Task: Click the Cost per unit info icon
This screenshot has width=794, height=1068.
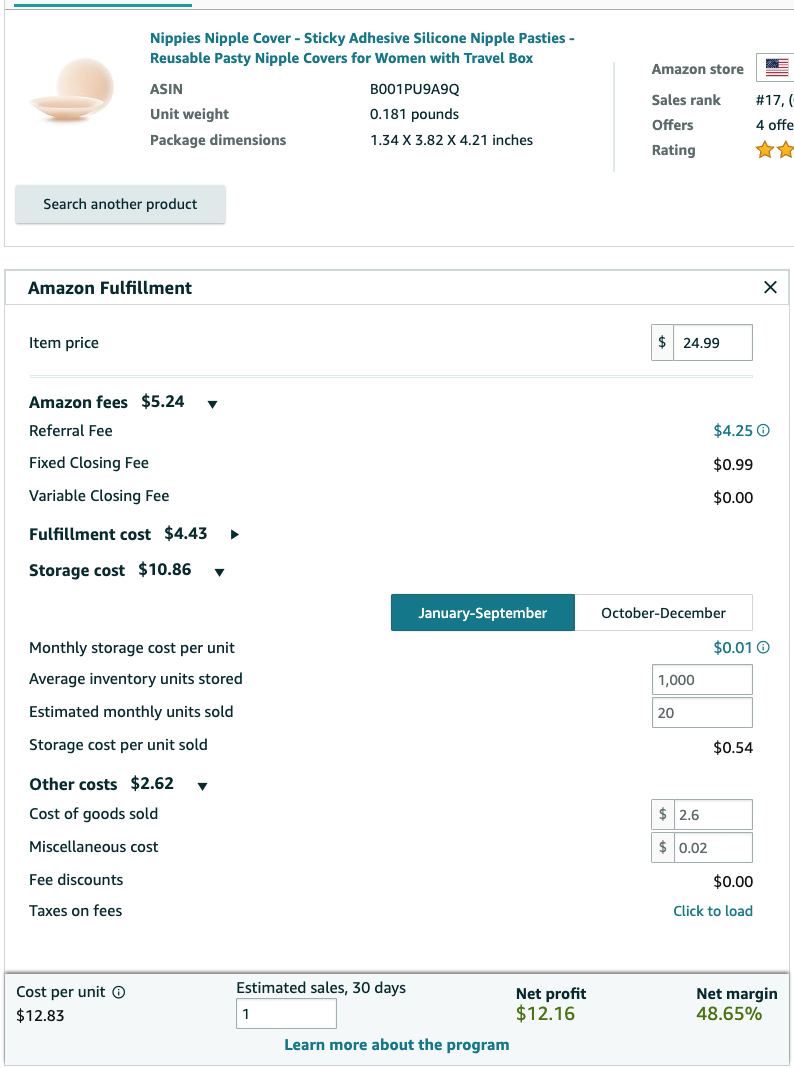Action: pyautogui.click(x=118, y=992)
